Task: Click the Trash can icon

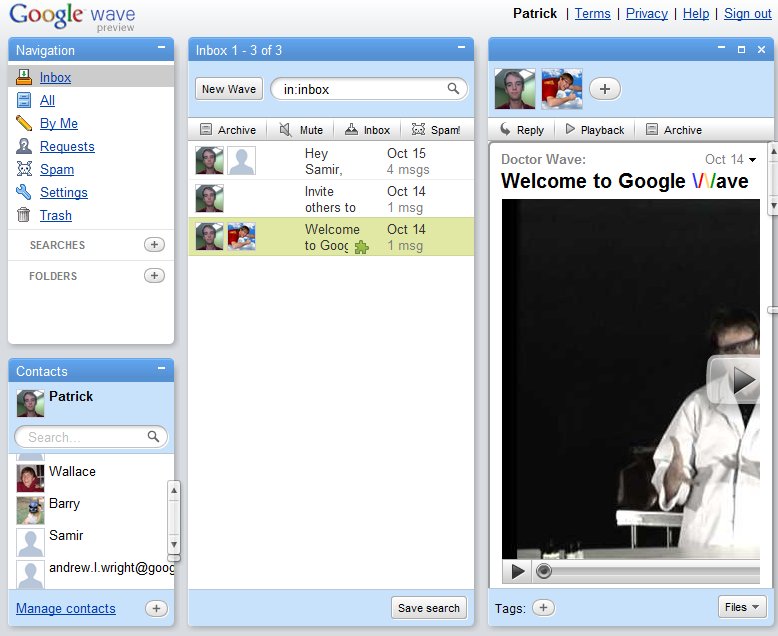Action: pyautogui.click(x=24, y=215)
